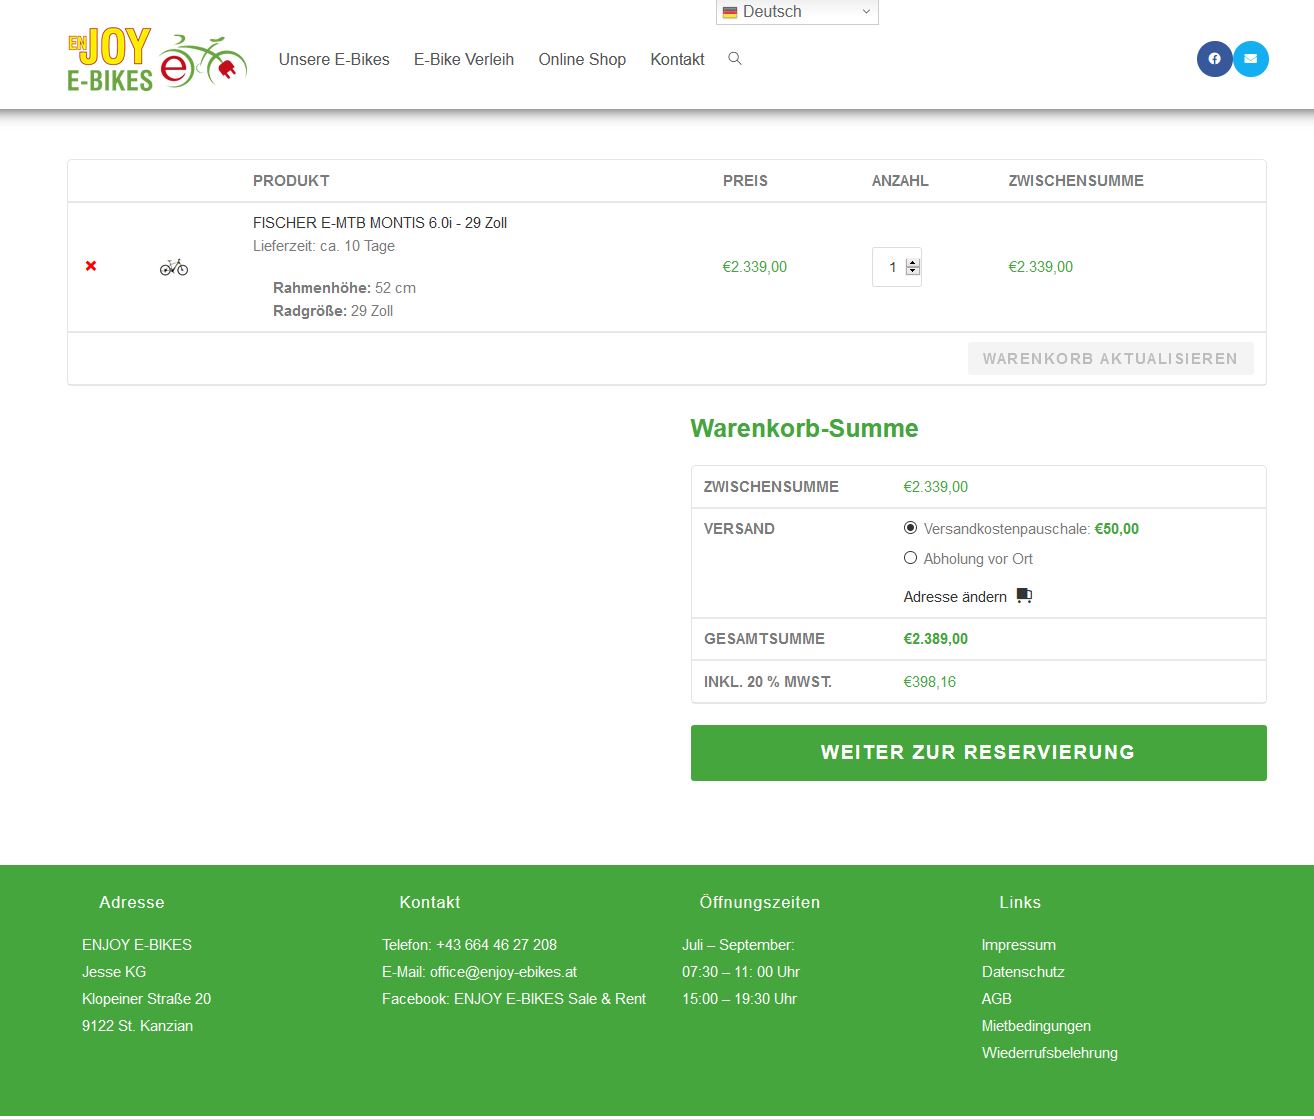This screenshot has width=1314, height=1119.
Task: Open Unsere E-Bikes menu
Action: coord(334,59)
